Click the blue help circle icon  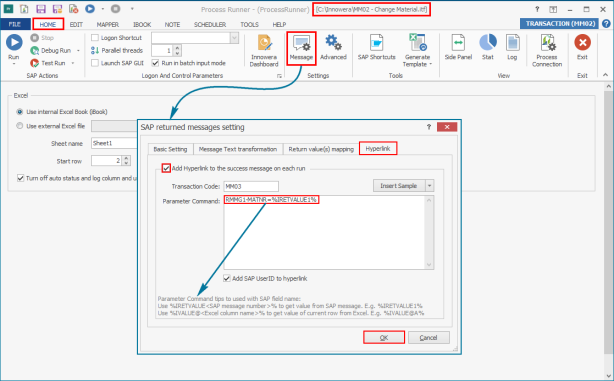[606, 24]
